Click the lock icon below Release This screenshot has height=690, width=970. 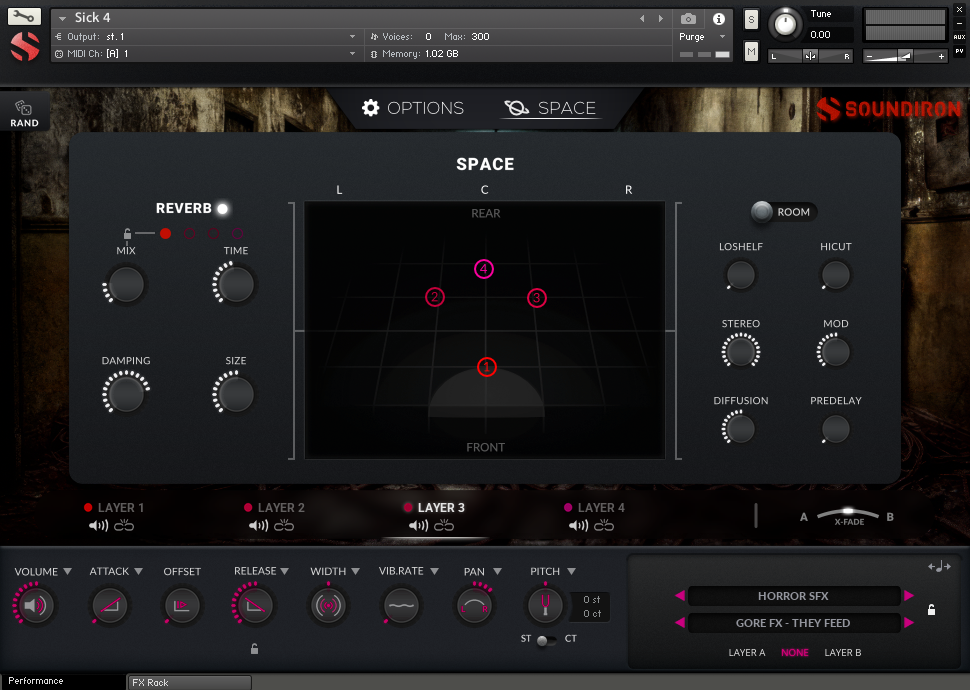click(x=254, y=649)
